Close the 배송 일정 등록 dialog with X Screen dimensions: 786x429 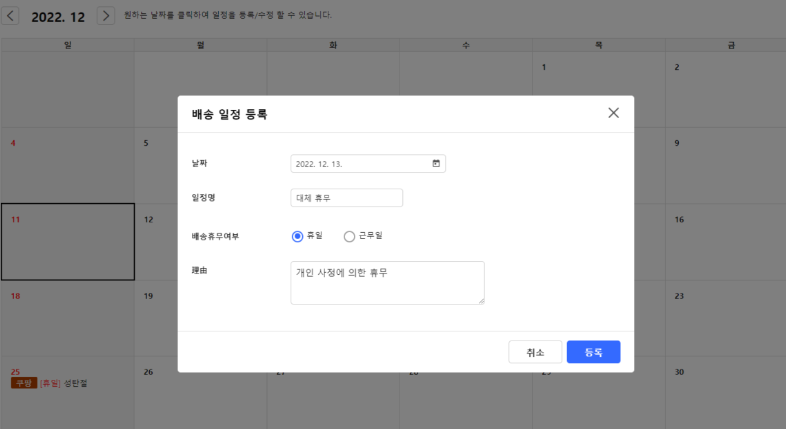[x=613, y=113]
